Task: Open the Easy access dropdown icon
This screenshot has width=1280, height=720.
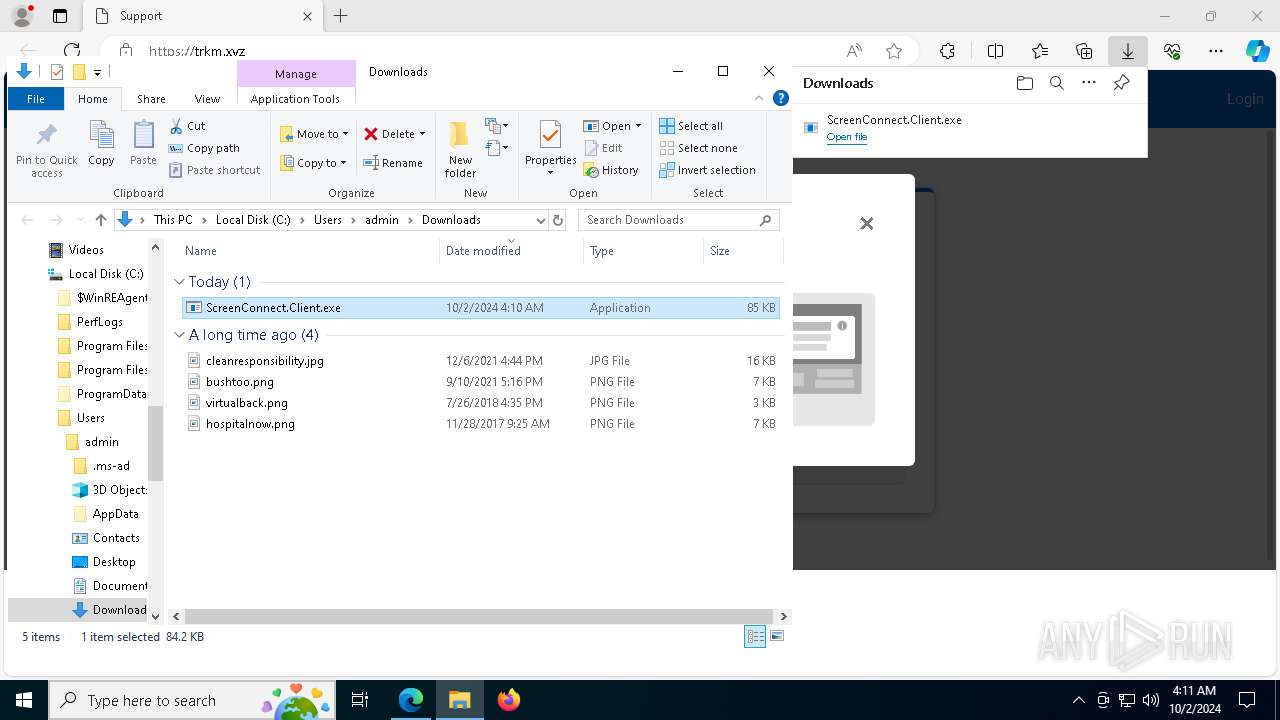Action: pos(497,149)
